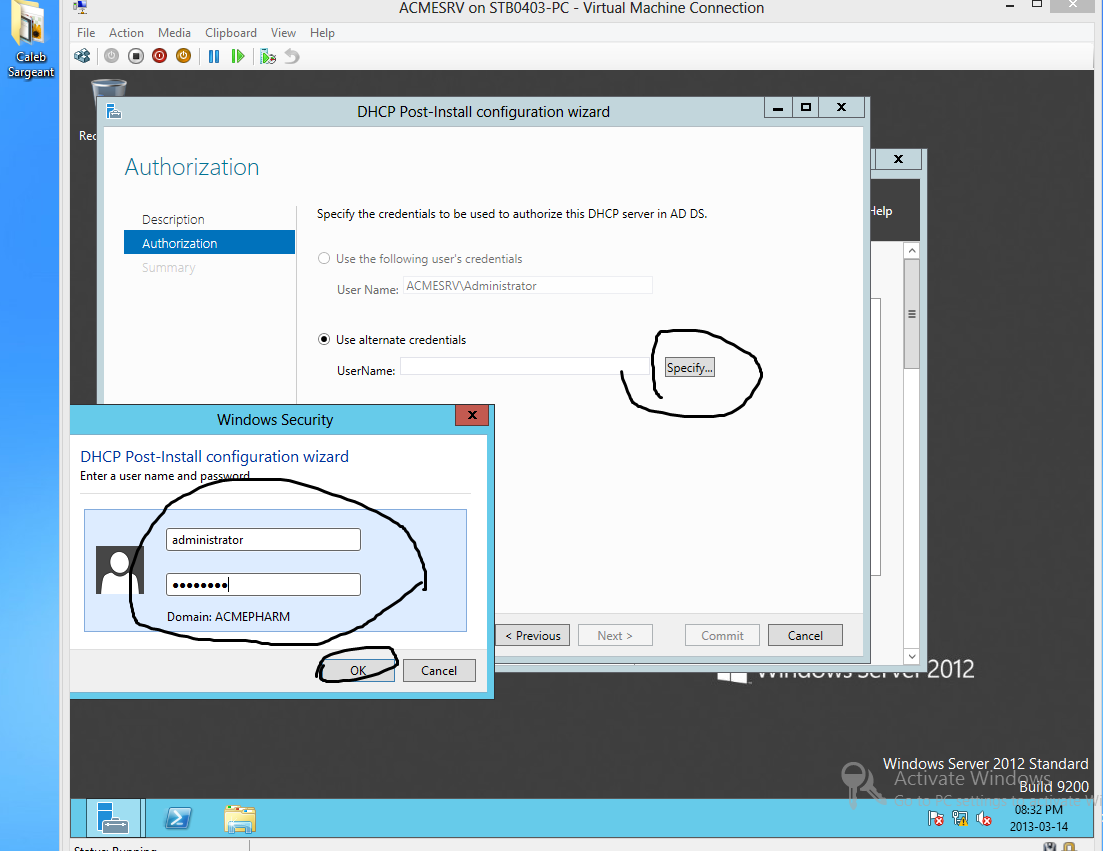Open the View menu
Screen dimensions: 1103x851
coord(283,32)
